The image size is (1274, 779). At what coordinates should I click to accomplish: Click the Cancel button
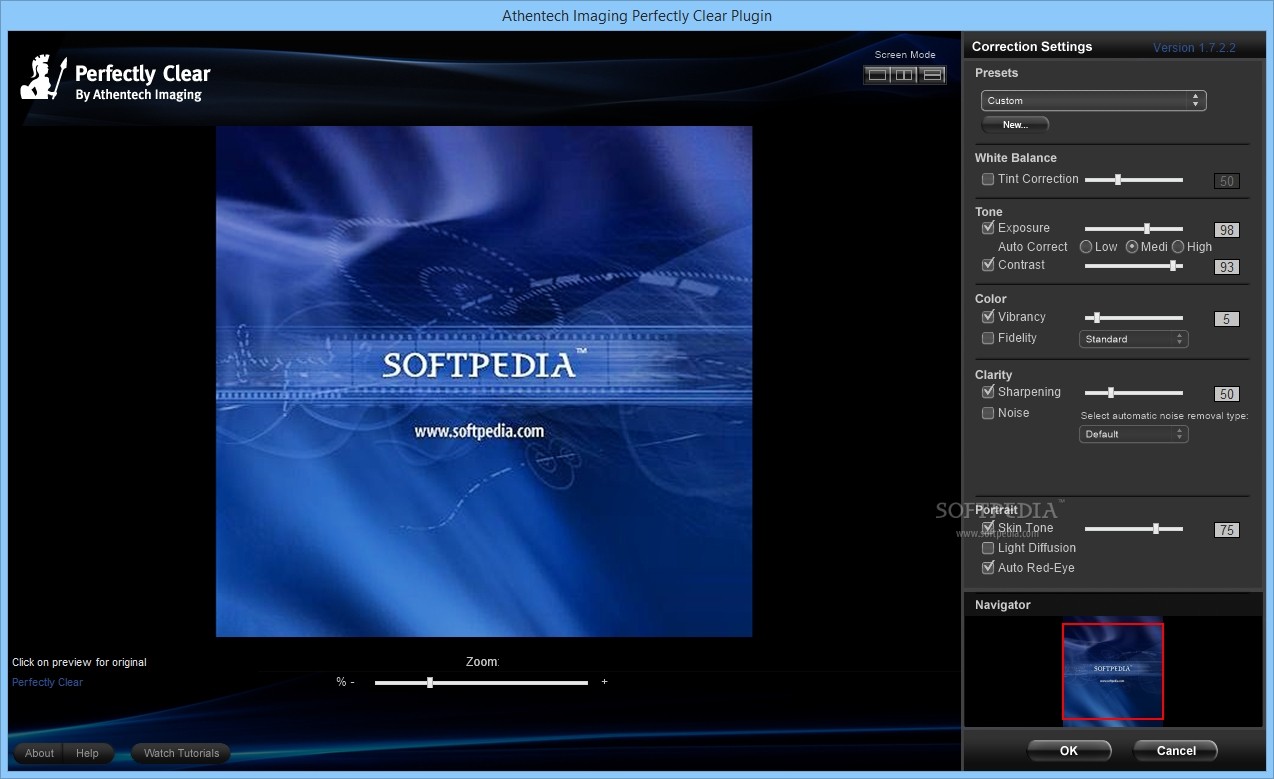coord(1176,751)
